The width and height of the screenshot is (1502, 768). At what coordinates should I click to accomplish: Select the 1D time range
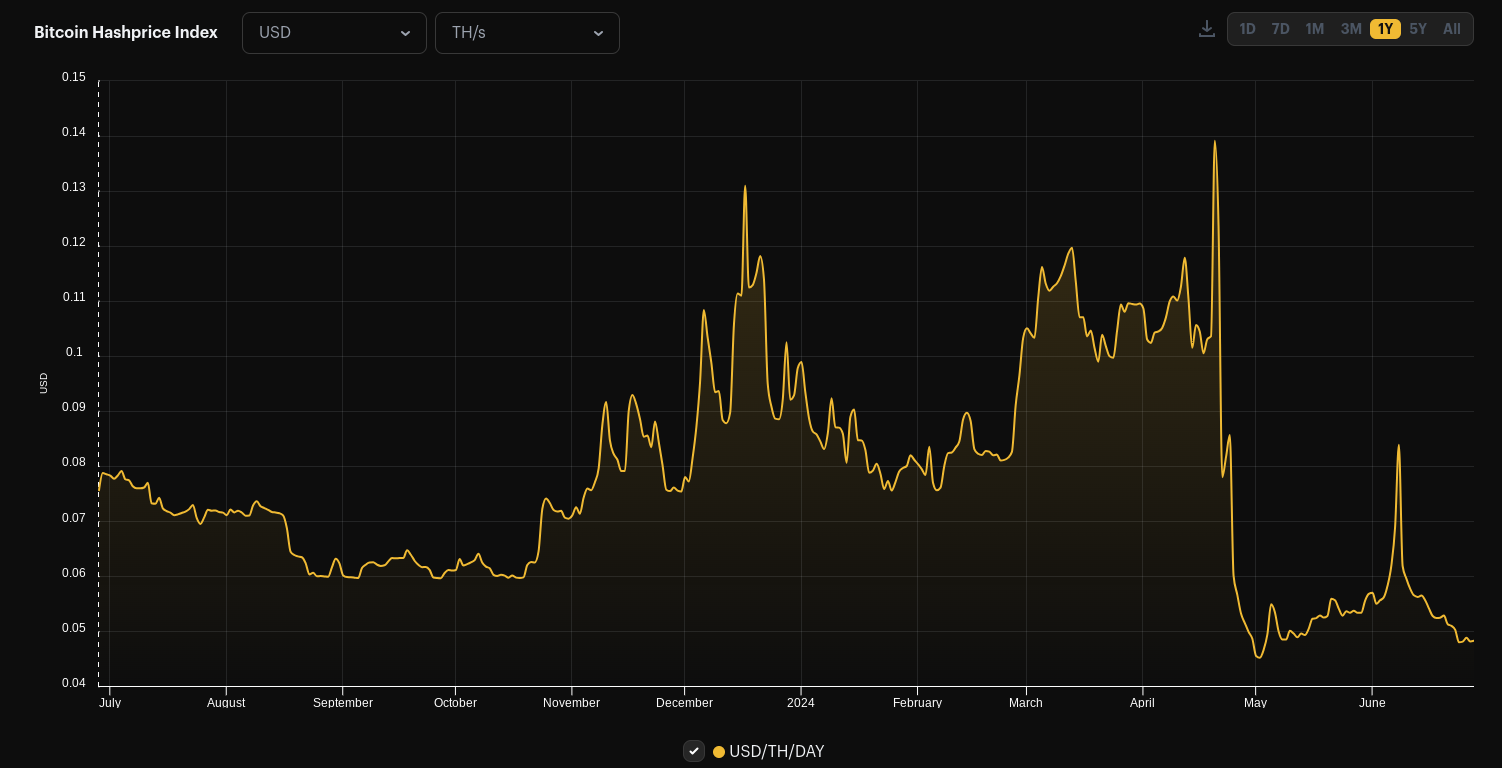click(1247, 29)
